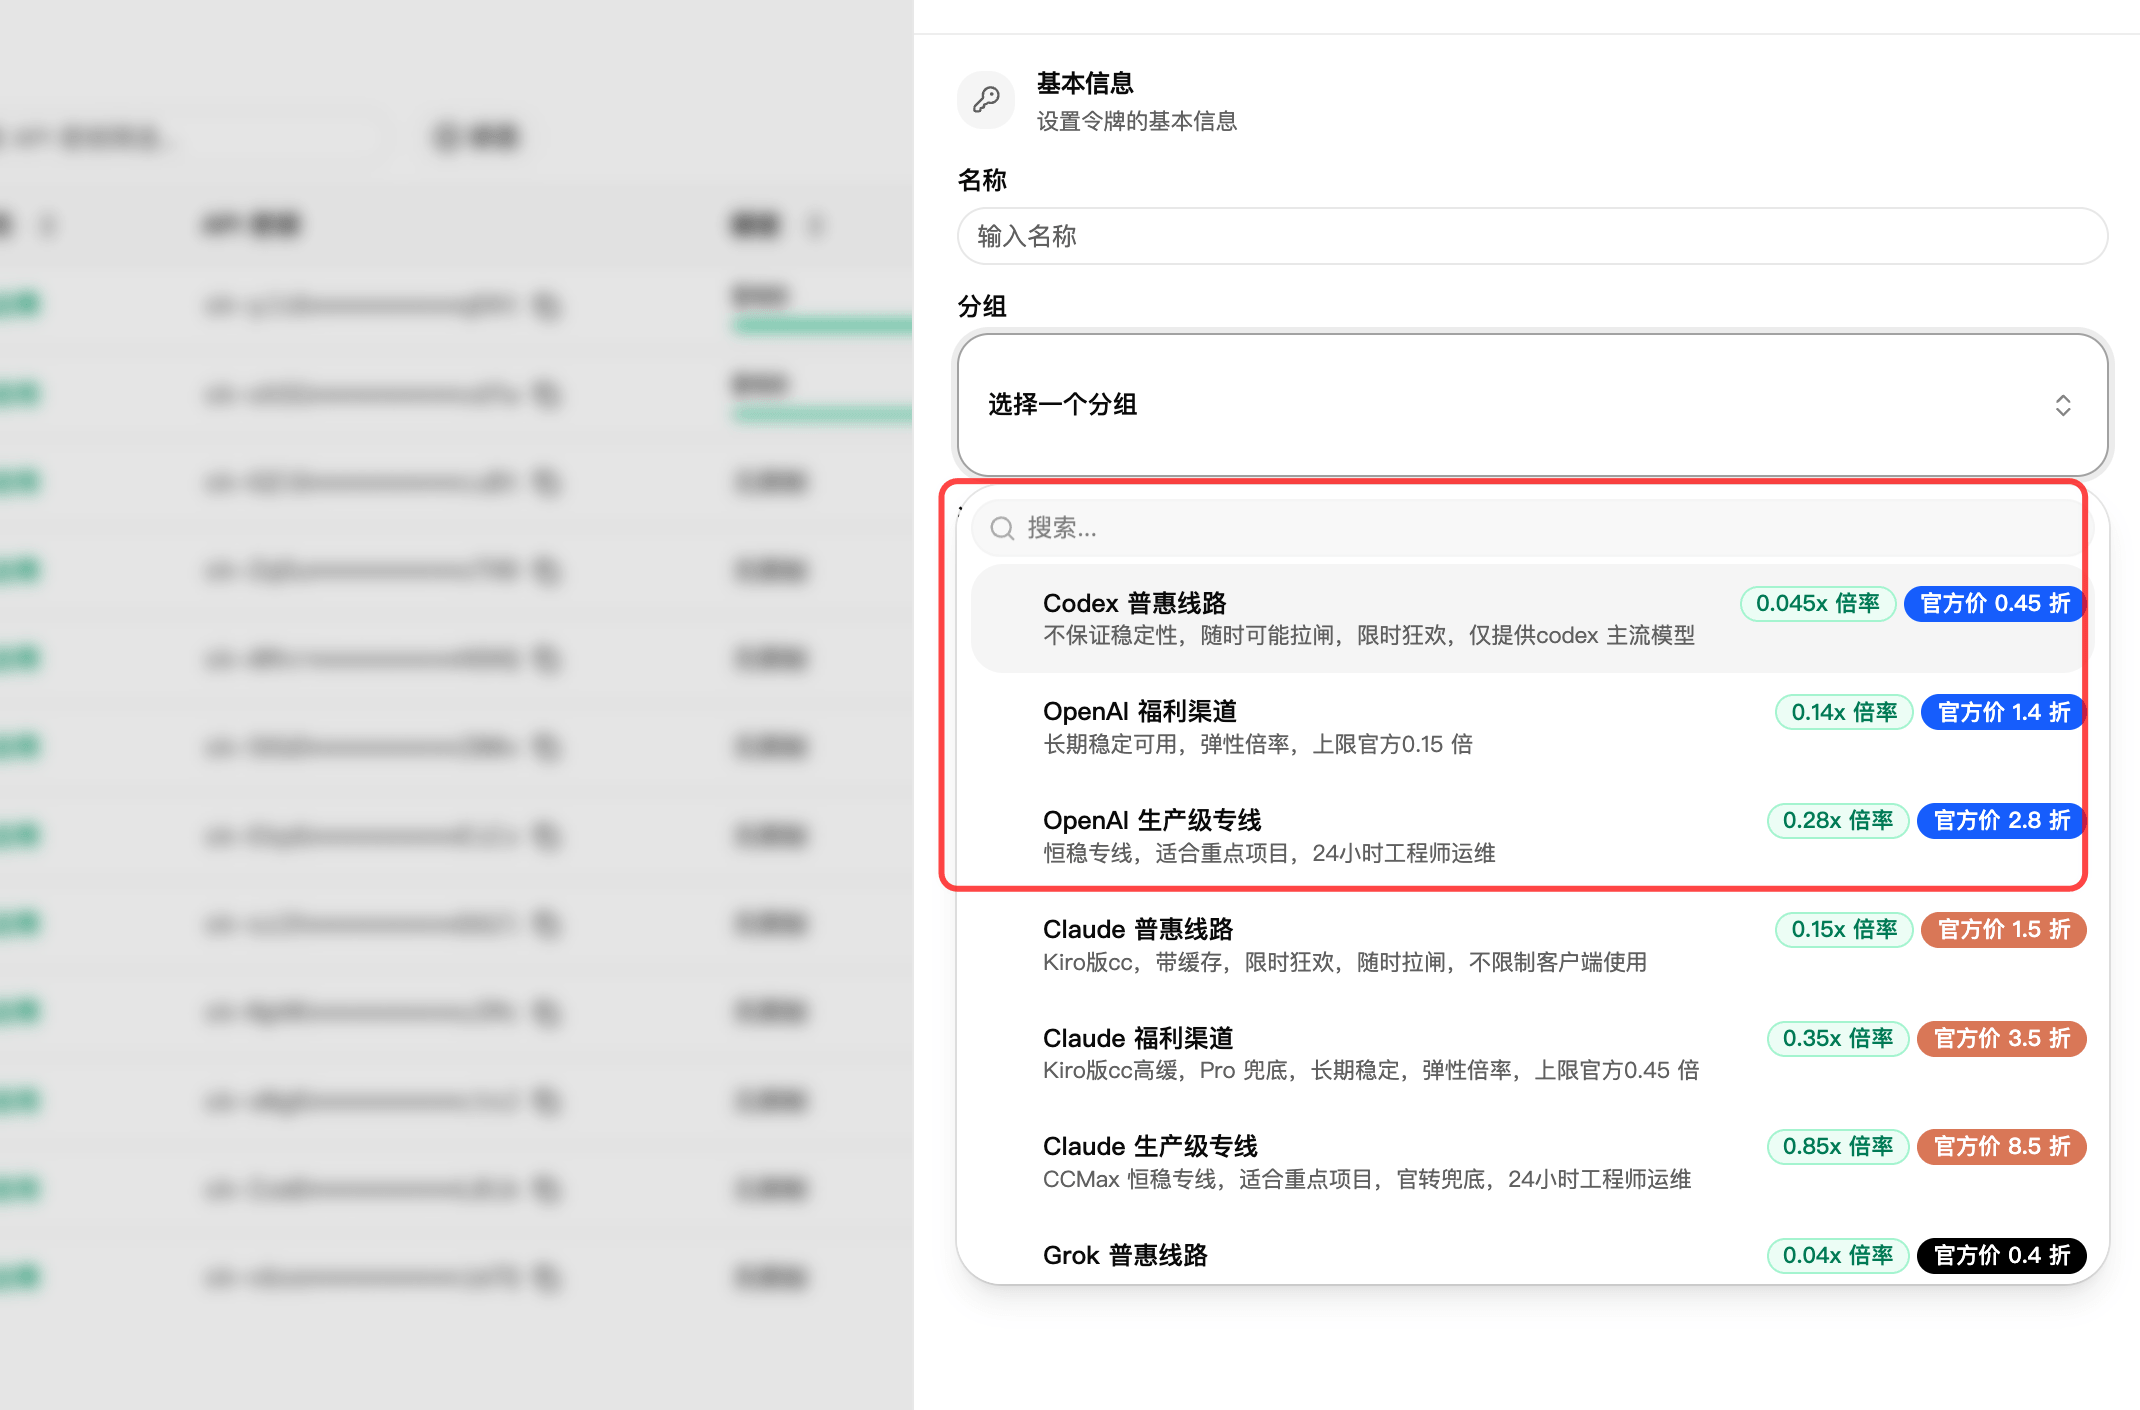Click the 设置令牌的基本信息 subtitle text
Viewport: 2140px width, 1410px height.
click(x=1137, y=122)
